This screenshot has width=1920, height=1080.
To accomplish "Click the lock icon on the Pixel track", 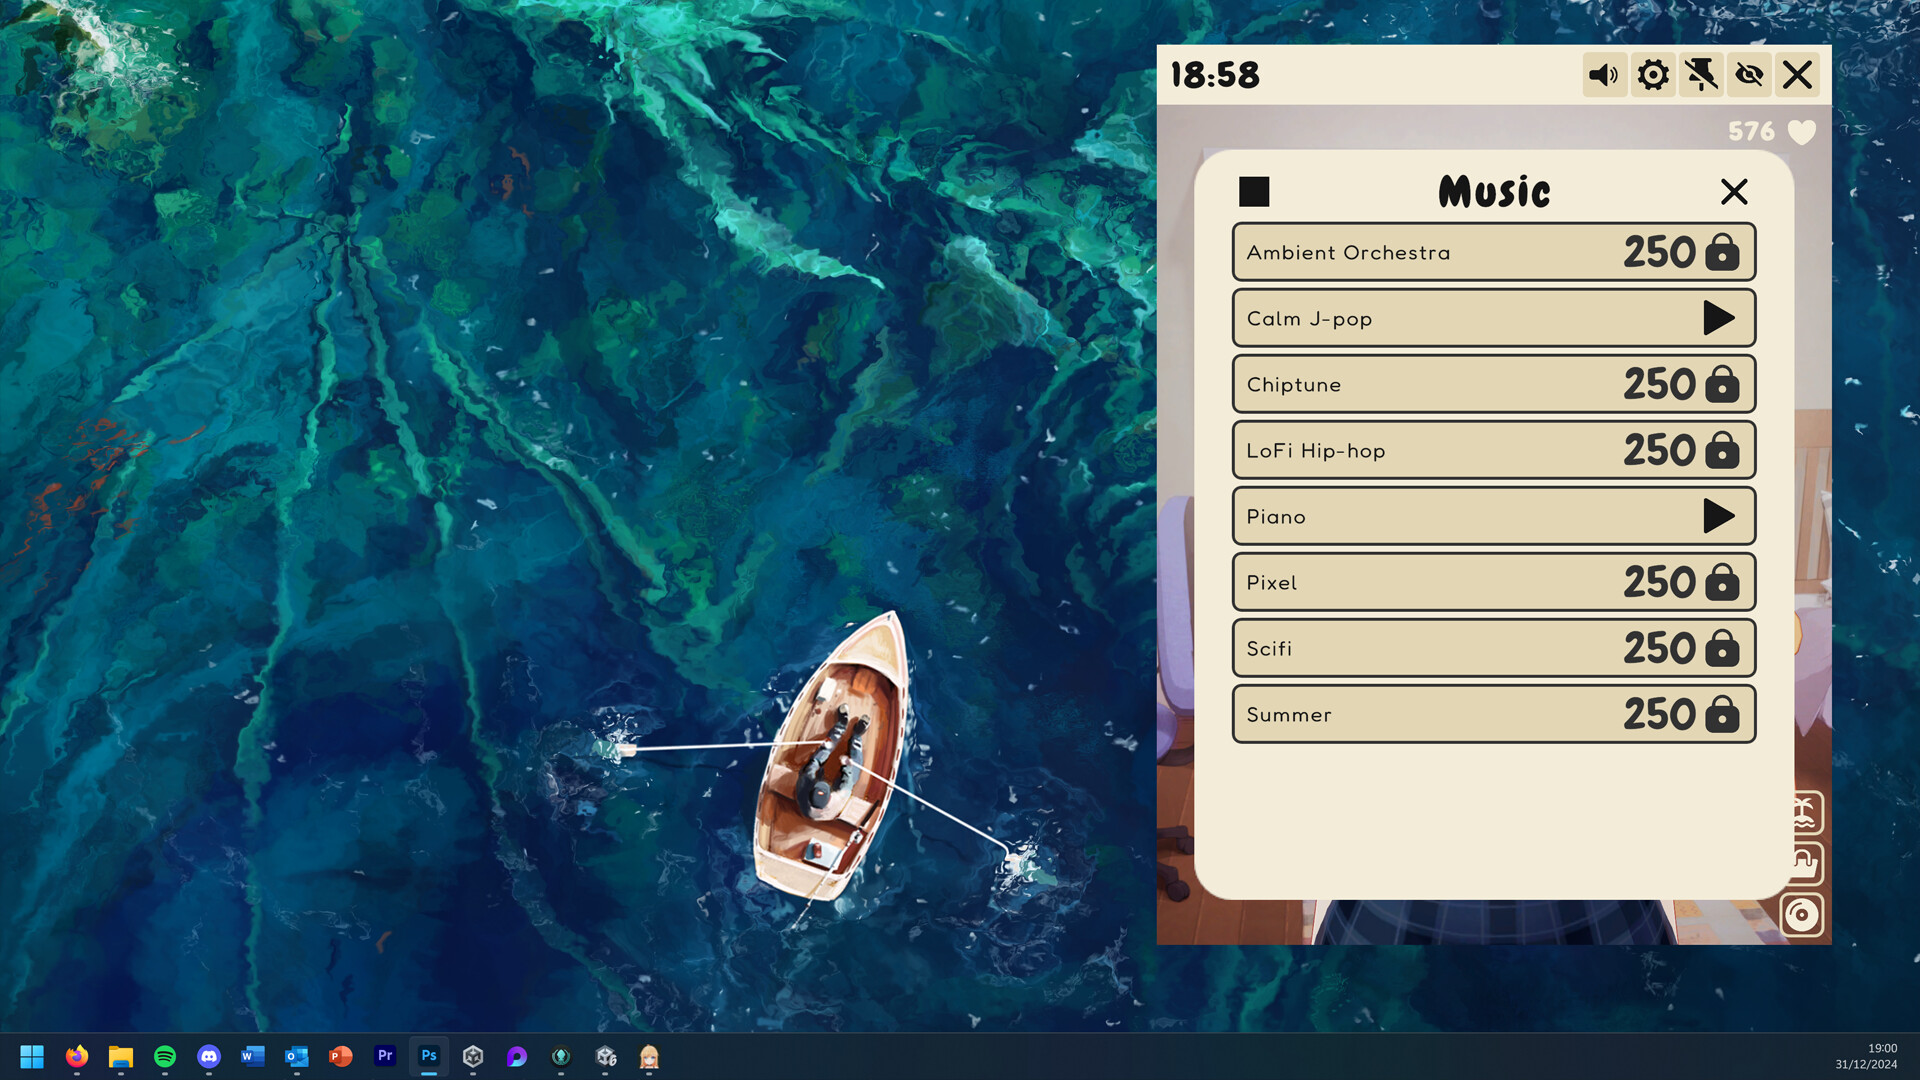I will tap(1722, 582).
